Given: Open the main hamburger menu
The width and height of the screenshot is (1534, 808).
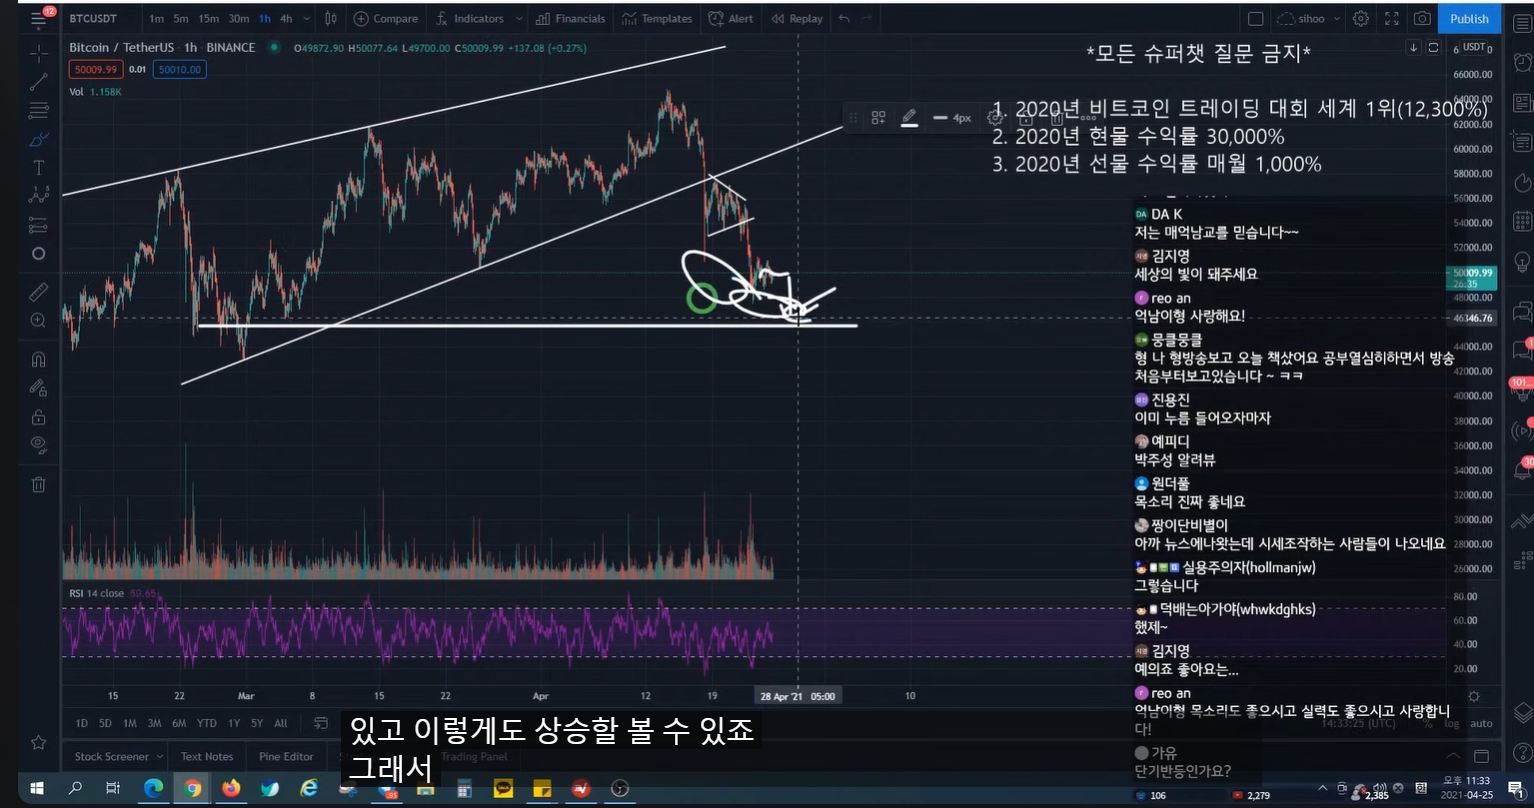Looking at the screenshot, I should (x=38, y=18).
